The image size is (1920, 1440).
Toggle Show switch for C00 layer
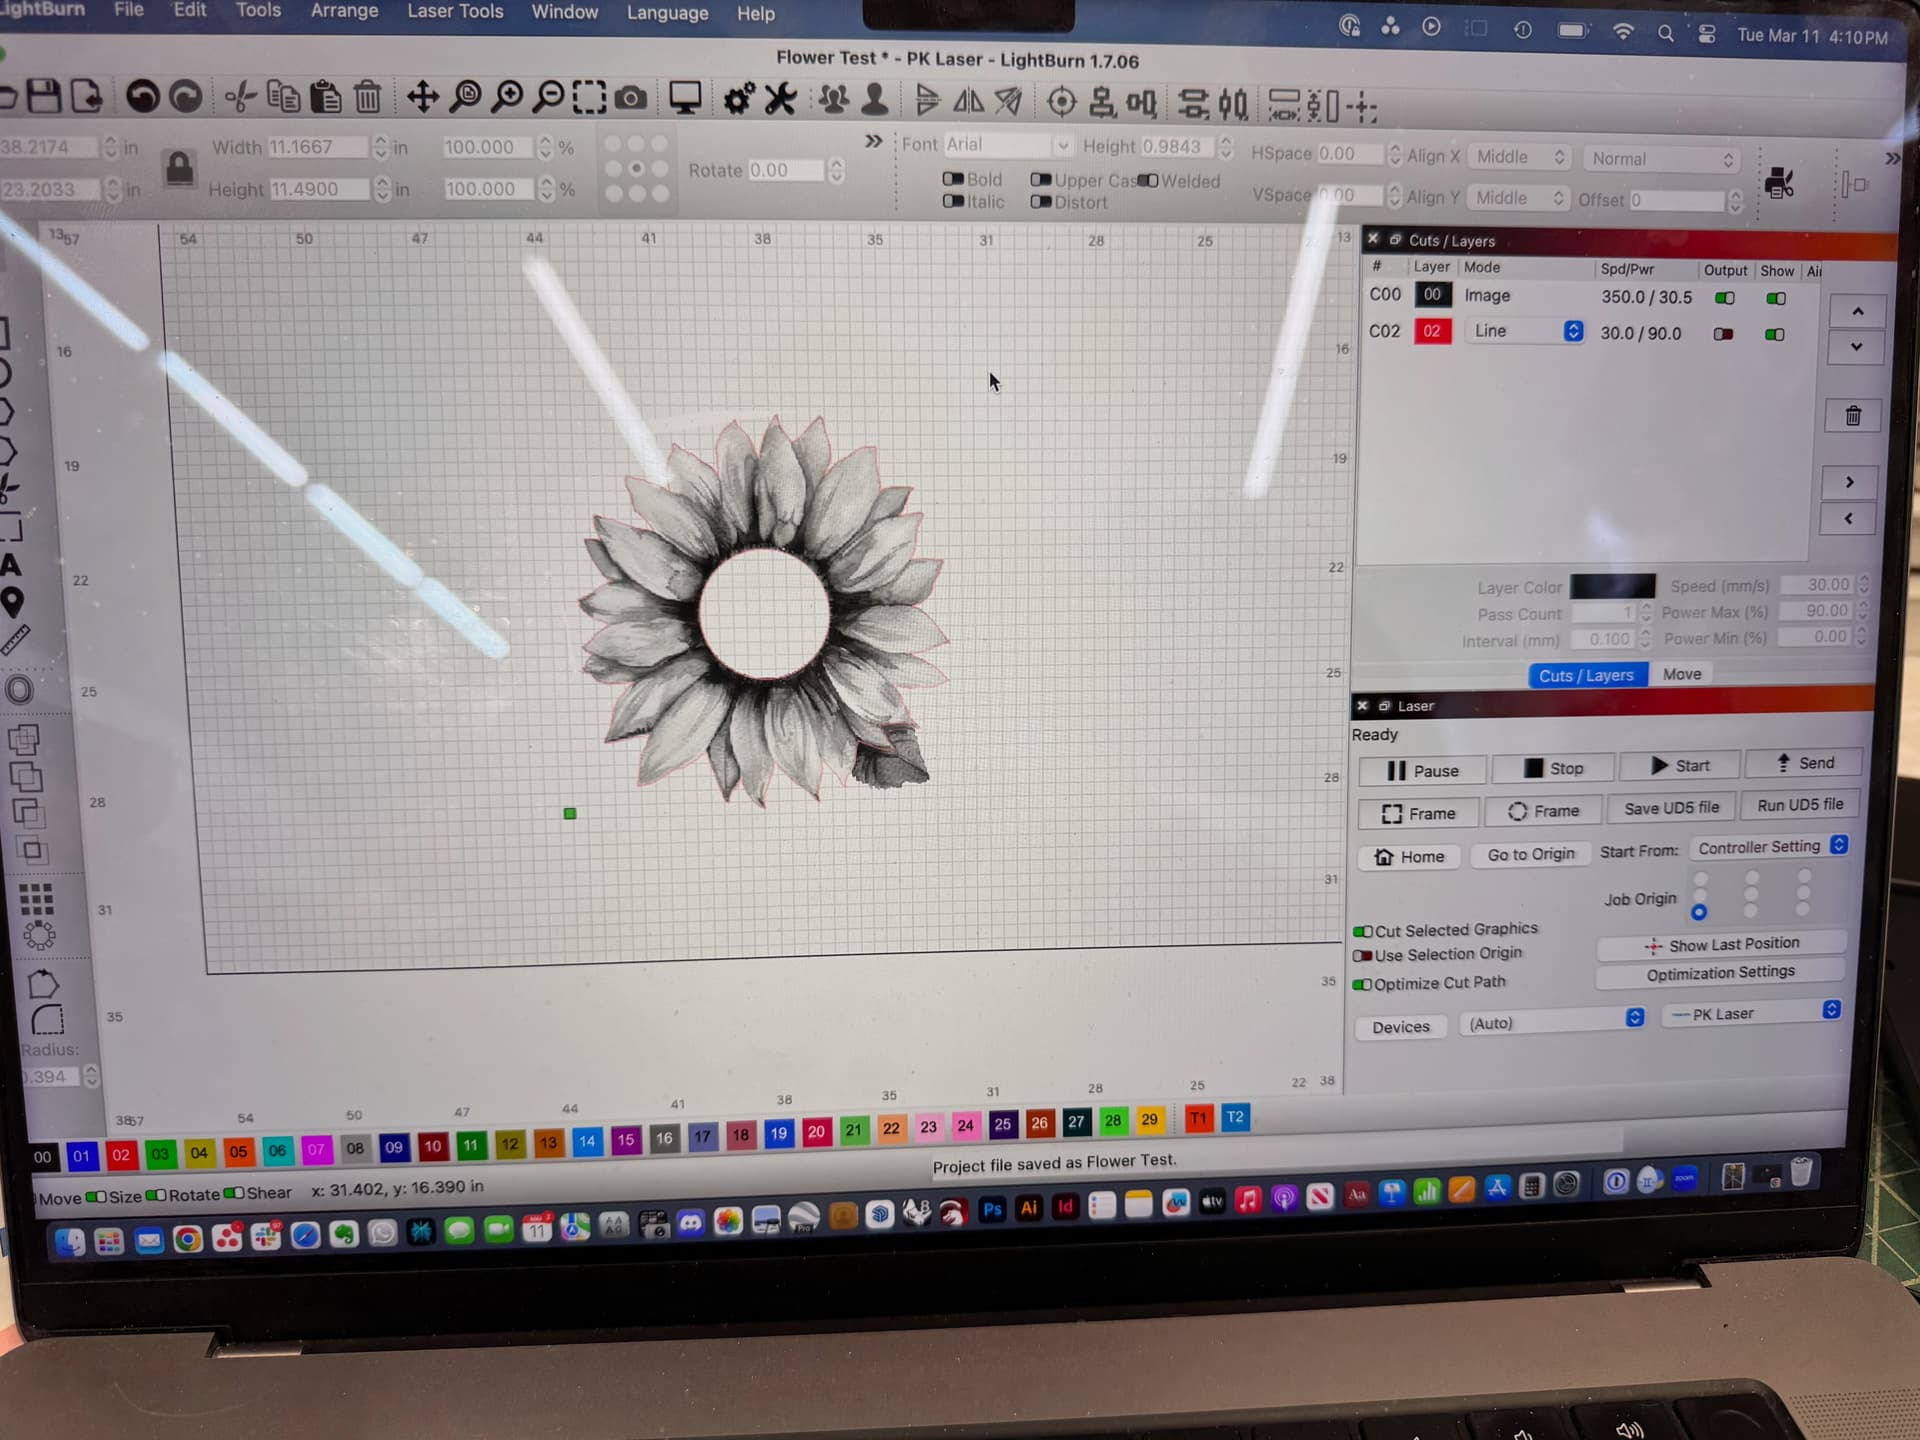1776,298
